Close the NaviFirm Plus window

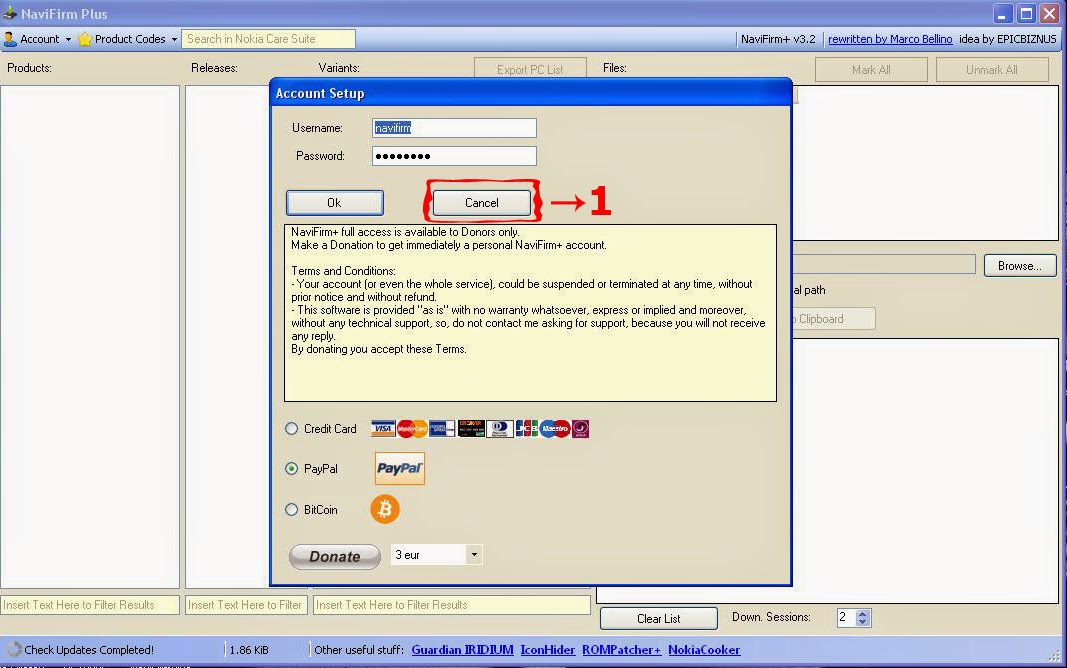click(x=1049, y=13)
